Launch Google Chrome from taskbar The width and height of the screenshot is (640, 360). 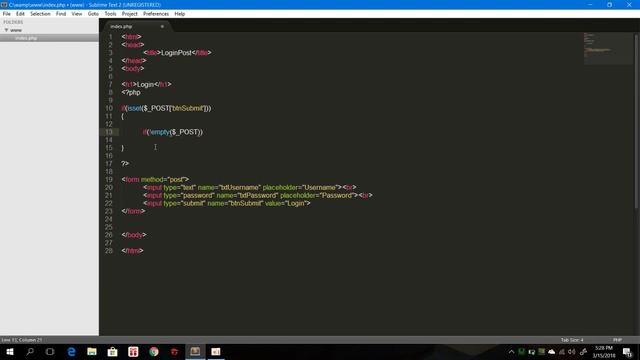[x=154, y=351]
